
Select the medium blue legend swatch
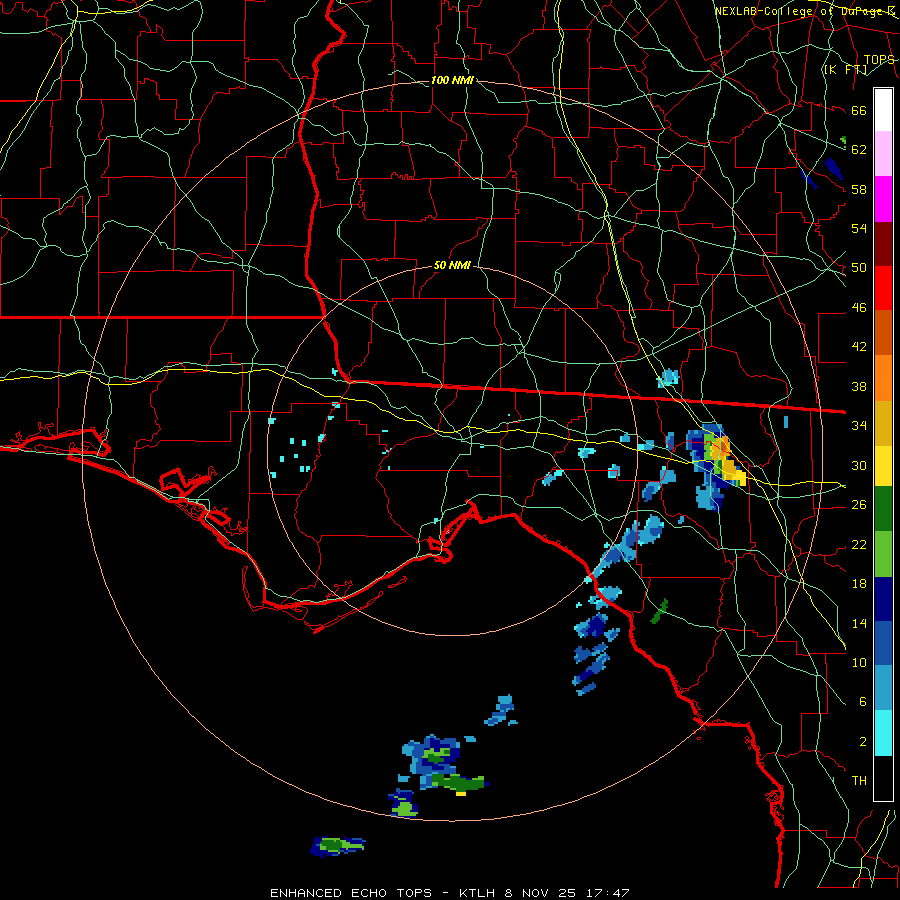(883, 643)
